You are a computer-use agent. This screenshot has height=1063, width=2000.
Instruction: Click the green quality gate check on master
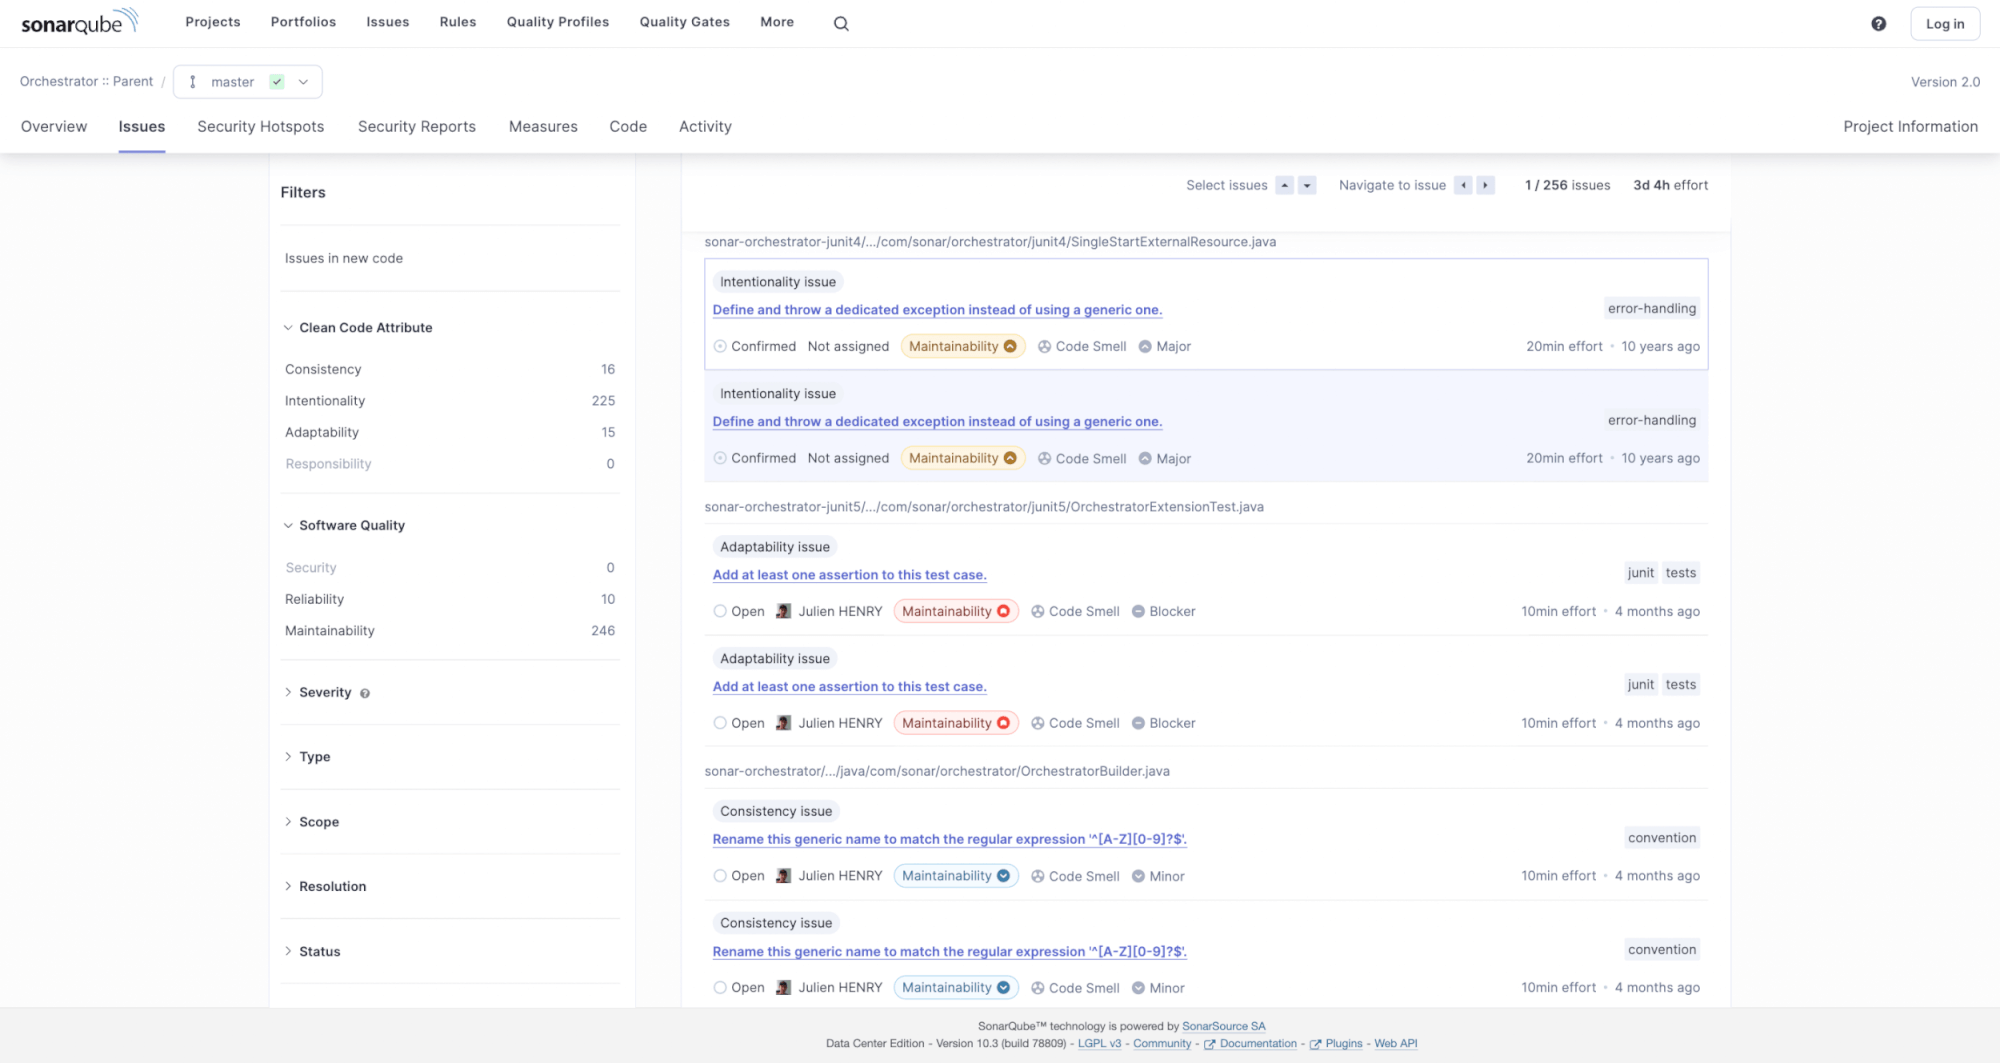pos(277,82)
